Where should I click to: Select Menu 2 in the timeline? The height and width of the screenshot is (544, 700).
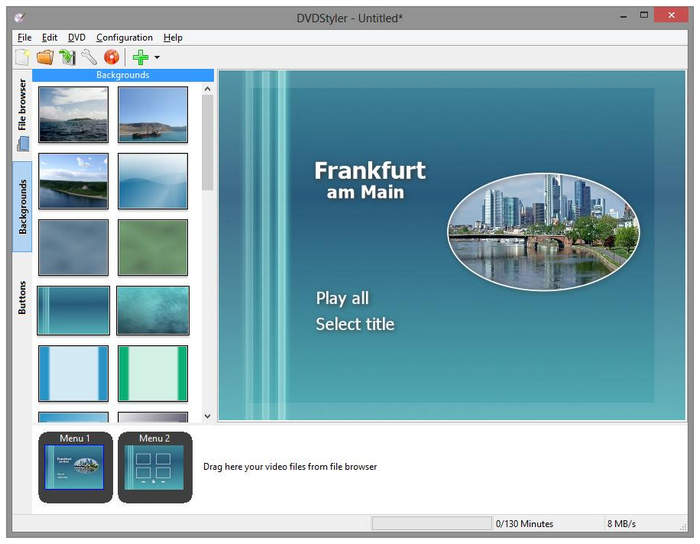point(154,467)
